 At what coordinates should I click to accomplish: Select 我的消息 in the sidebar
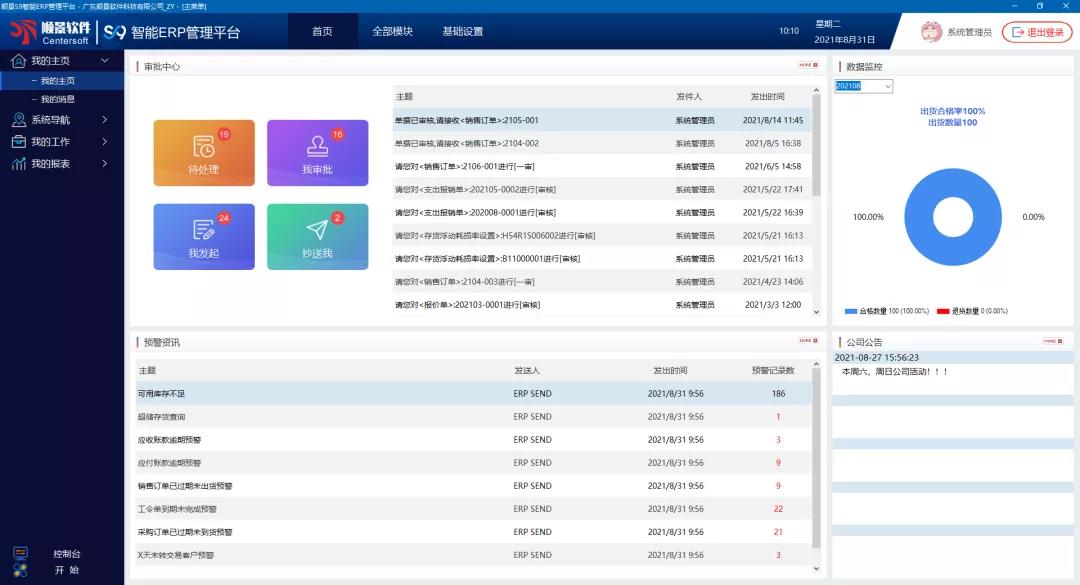pyautogui.click(x=58, y=99)
